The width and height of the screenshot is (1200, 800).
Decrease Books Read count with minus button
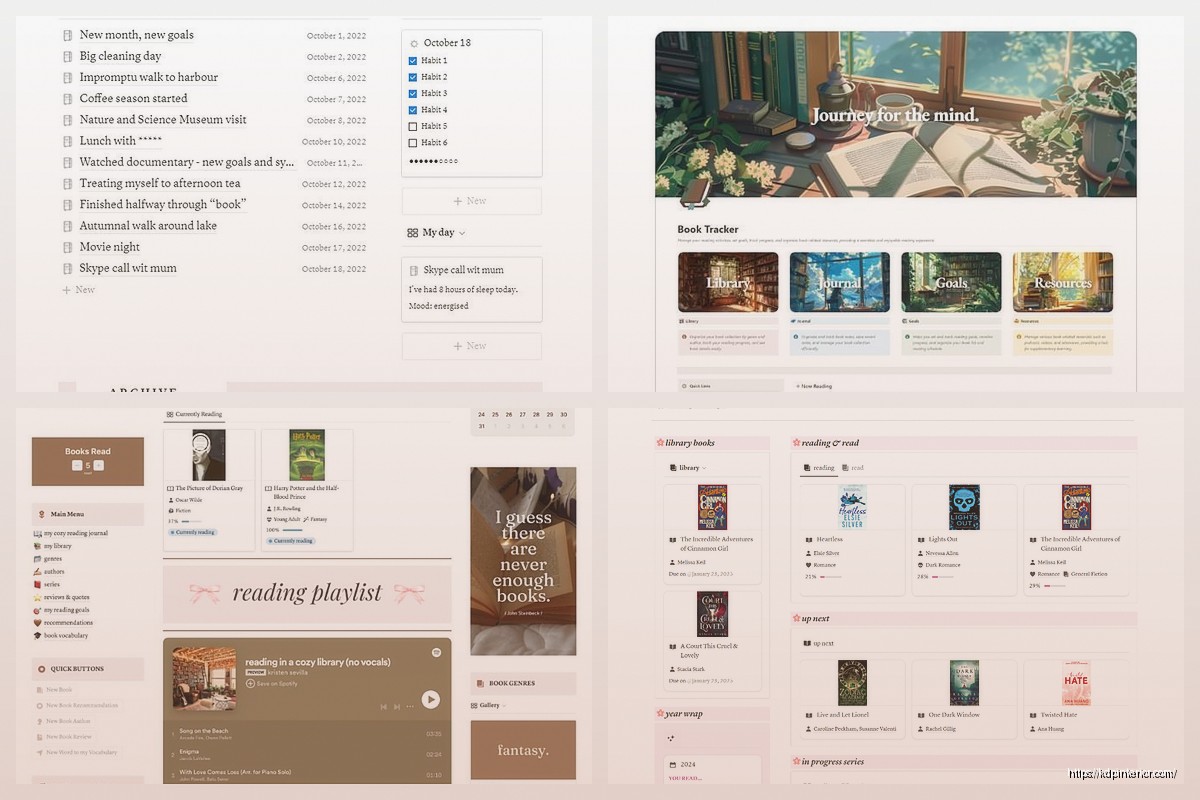coord(76,466)
